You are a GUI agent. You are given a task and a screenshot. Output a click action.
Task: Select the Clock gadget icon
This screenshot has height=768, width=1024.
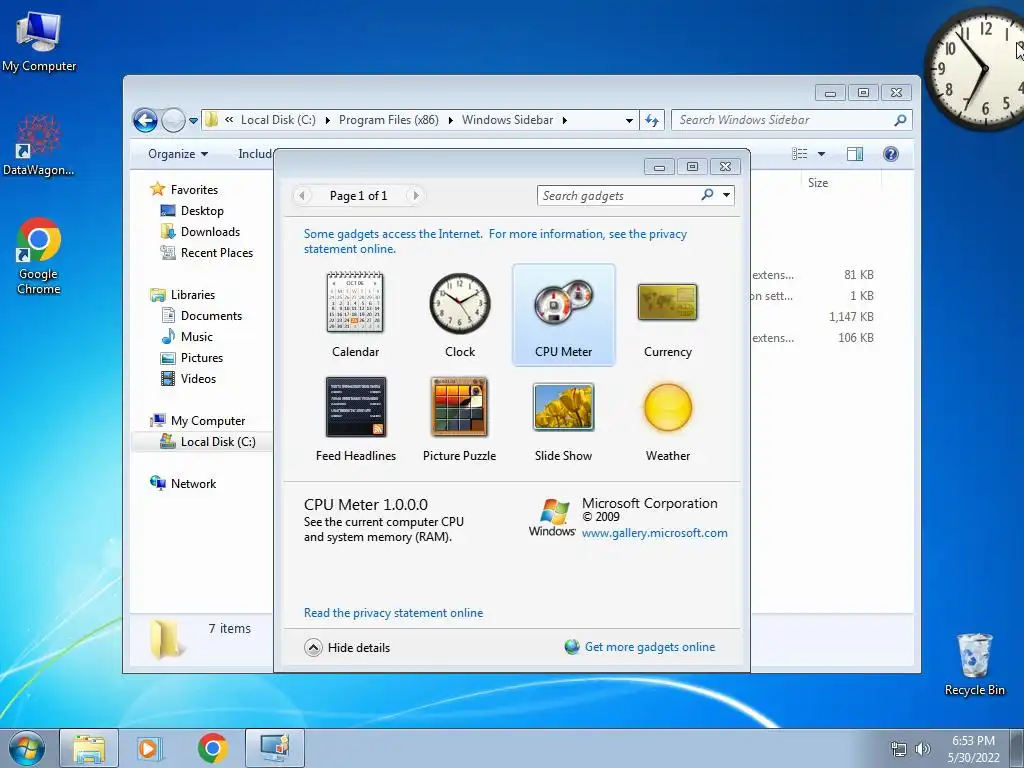(460, 304)
